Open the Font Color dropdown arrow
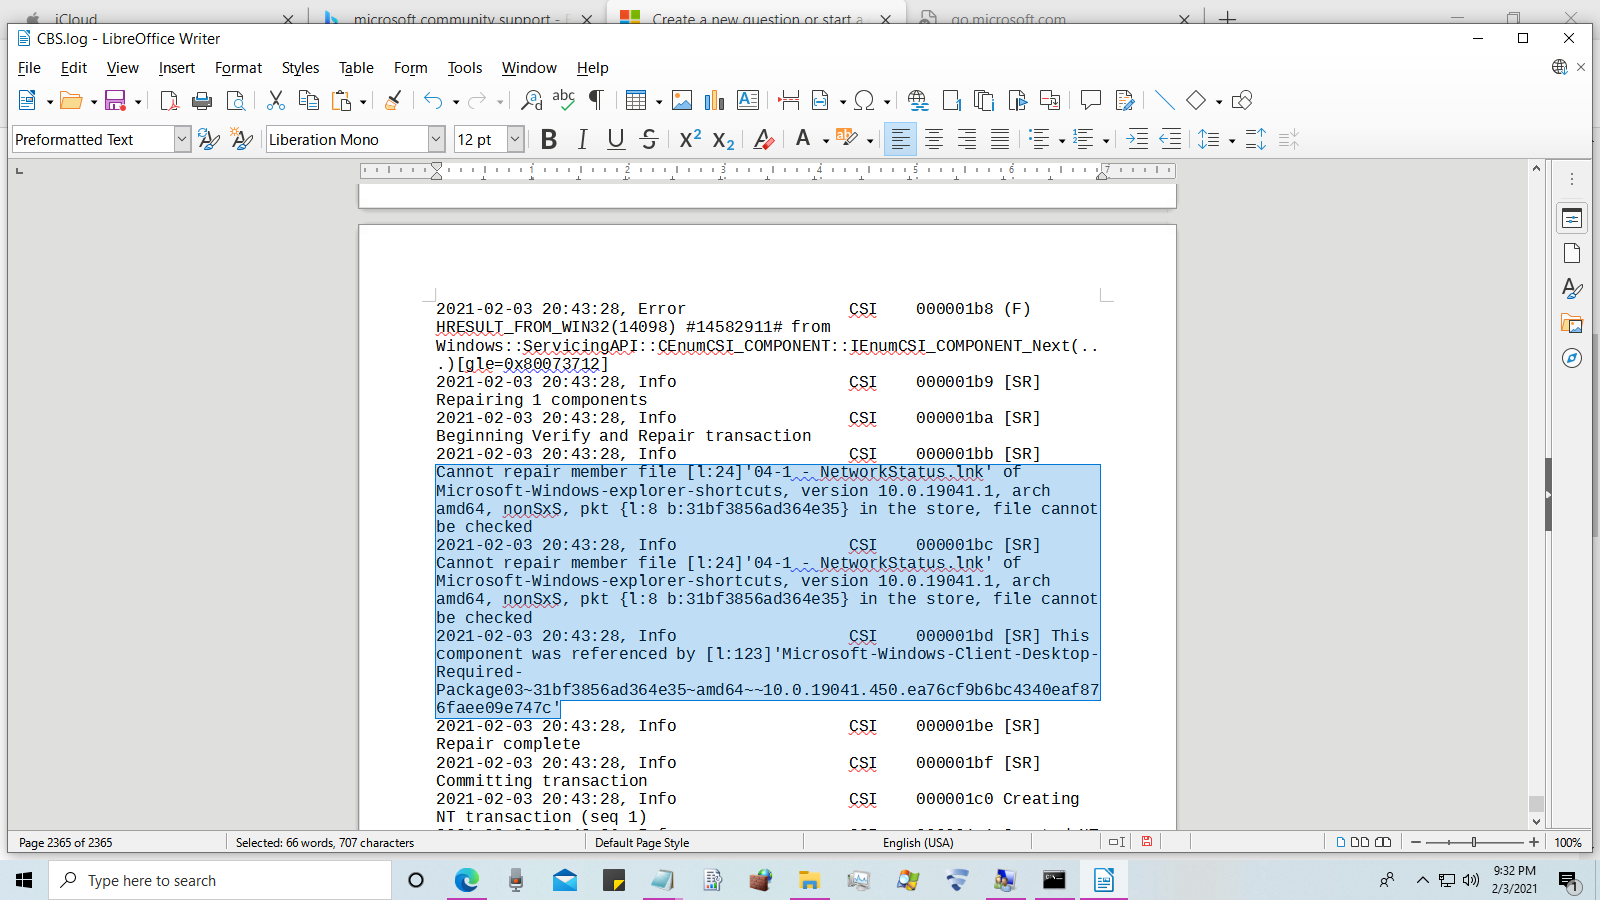 [826, 140]
